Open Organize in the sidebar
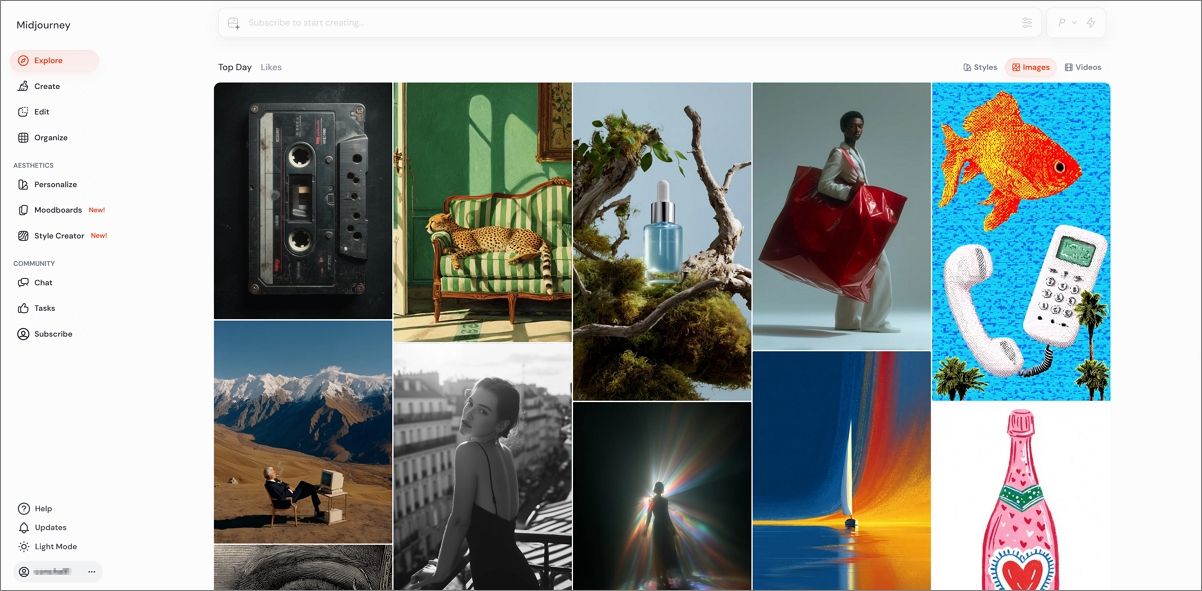 coord(50,138)
